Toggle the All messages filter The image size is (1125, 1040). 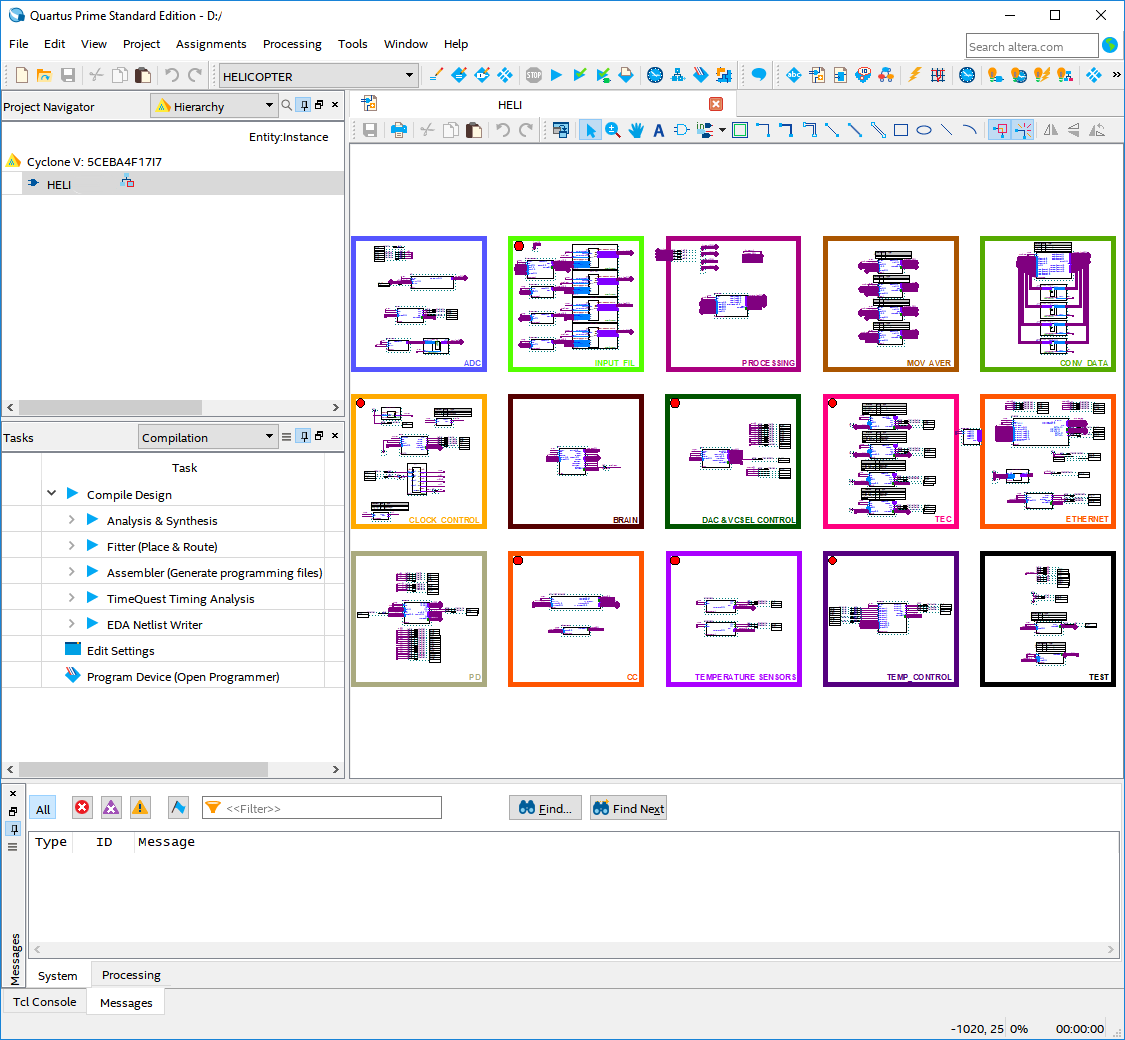[x=43, y=808]
